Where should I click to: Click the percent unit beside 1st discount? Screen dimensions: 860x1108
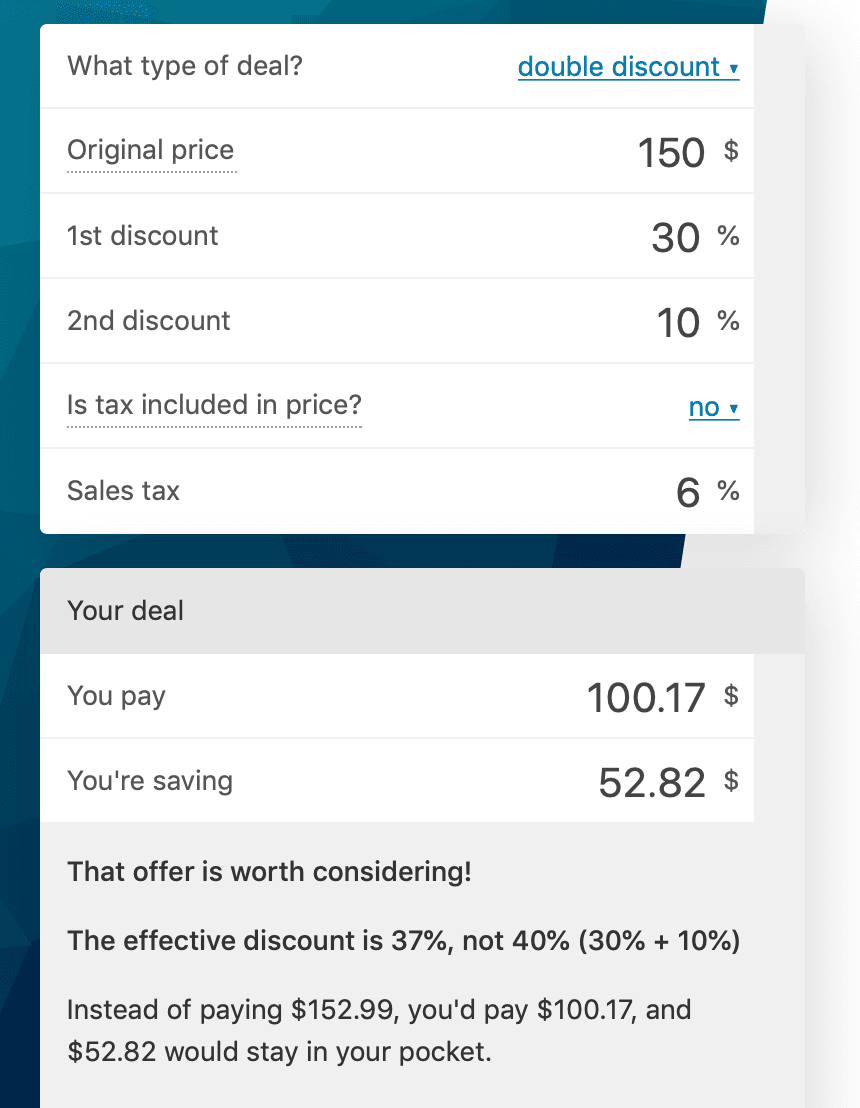tap(728, 237)
